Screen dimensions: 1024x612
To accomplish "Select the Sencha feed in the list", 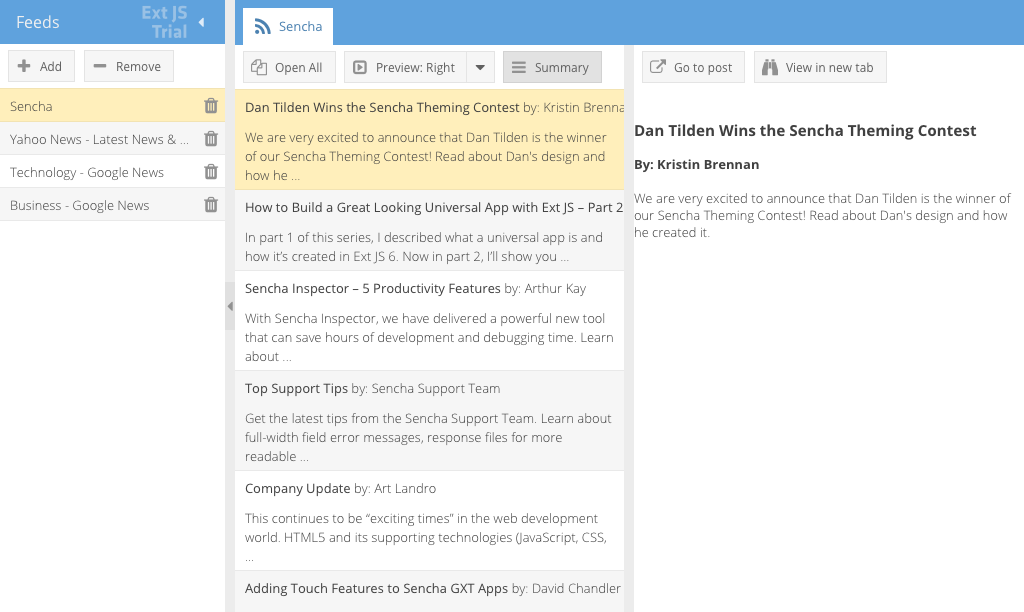I will coord(112,106).
